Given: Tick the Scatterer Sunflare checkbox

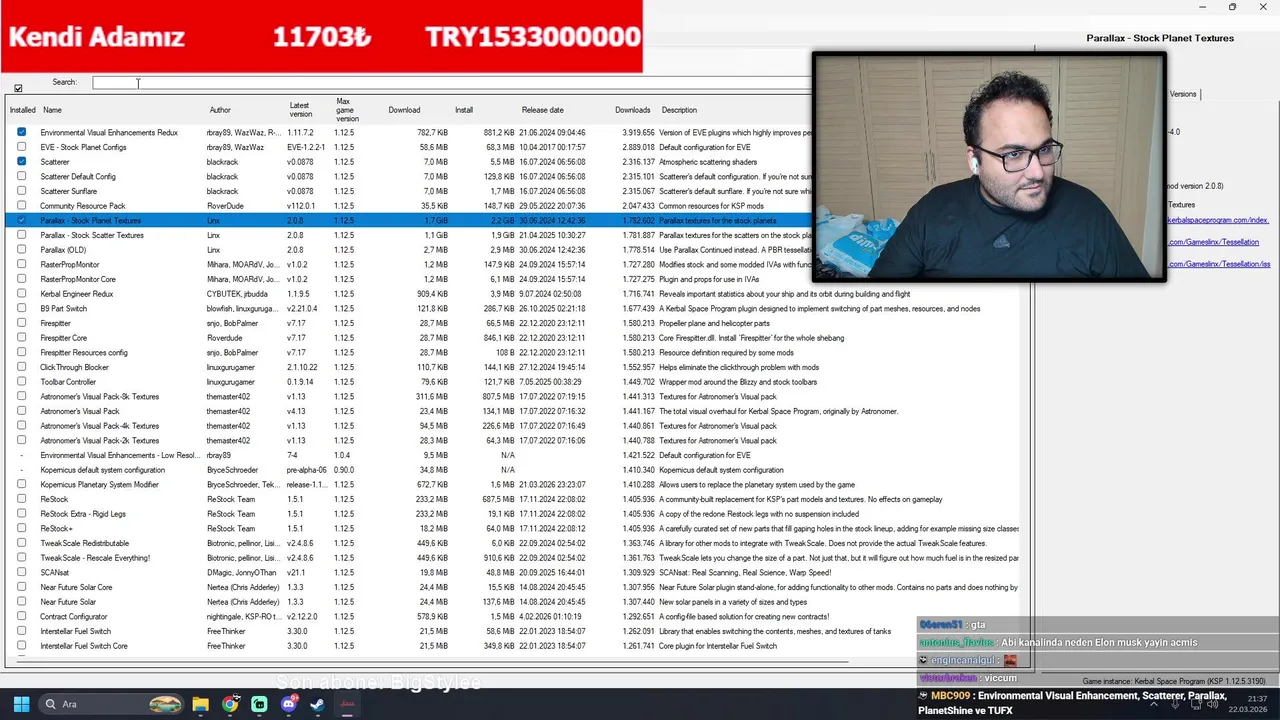Looking at the screenshot, I should [x=22, y=191].
